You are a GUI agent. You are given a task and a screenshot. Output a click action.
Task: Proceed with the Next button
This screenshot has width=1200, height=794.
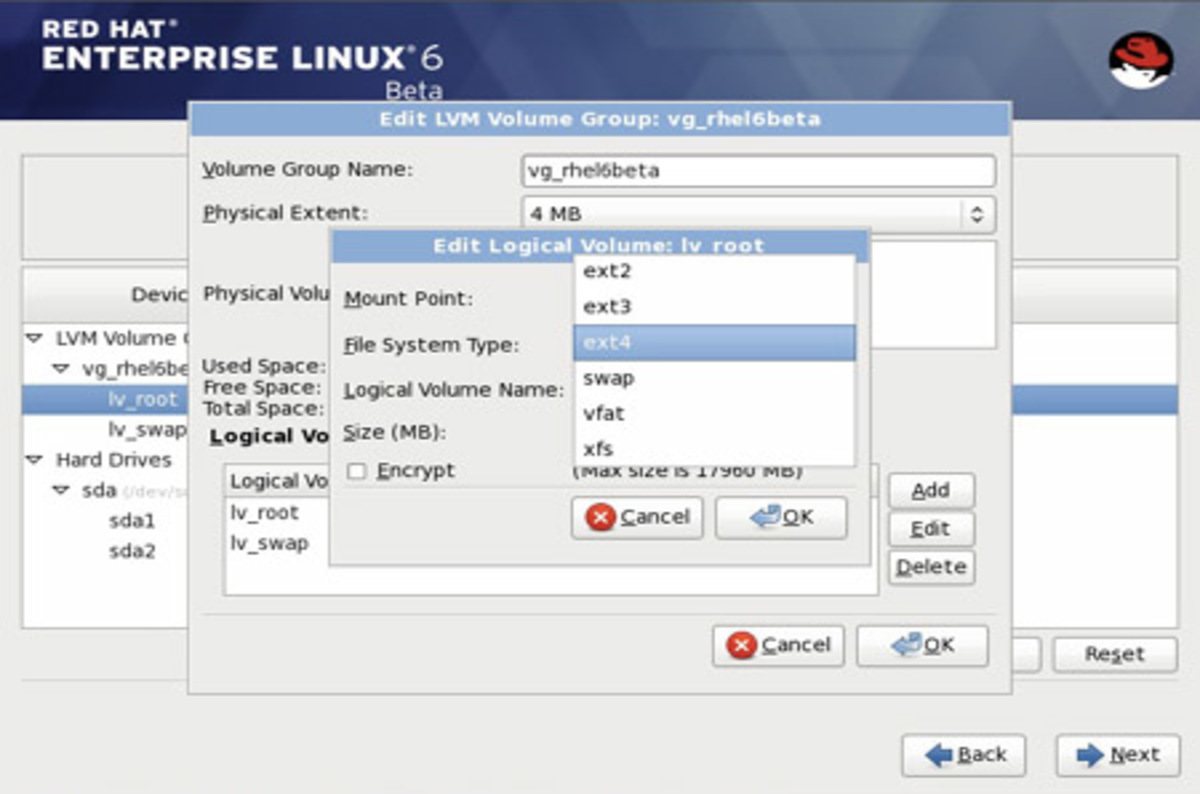(1117, 756)
